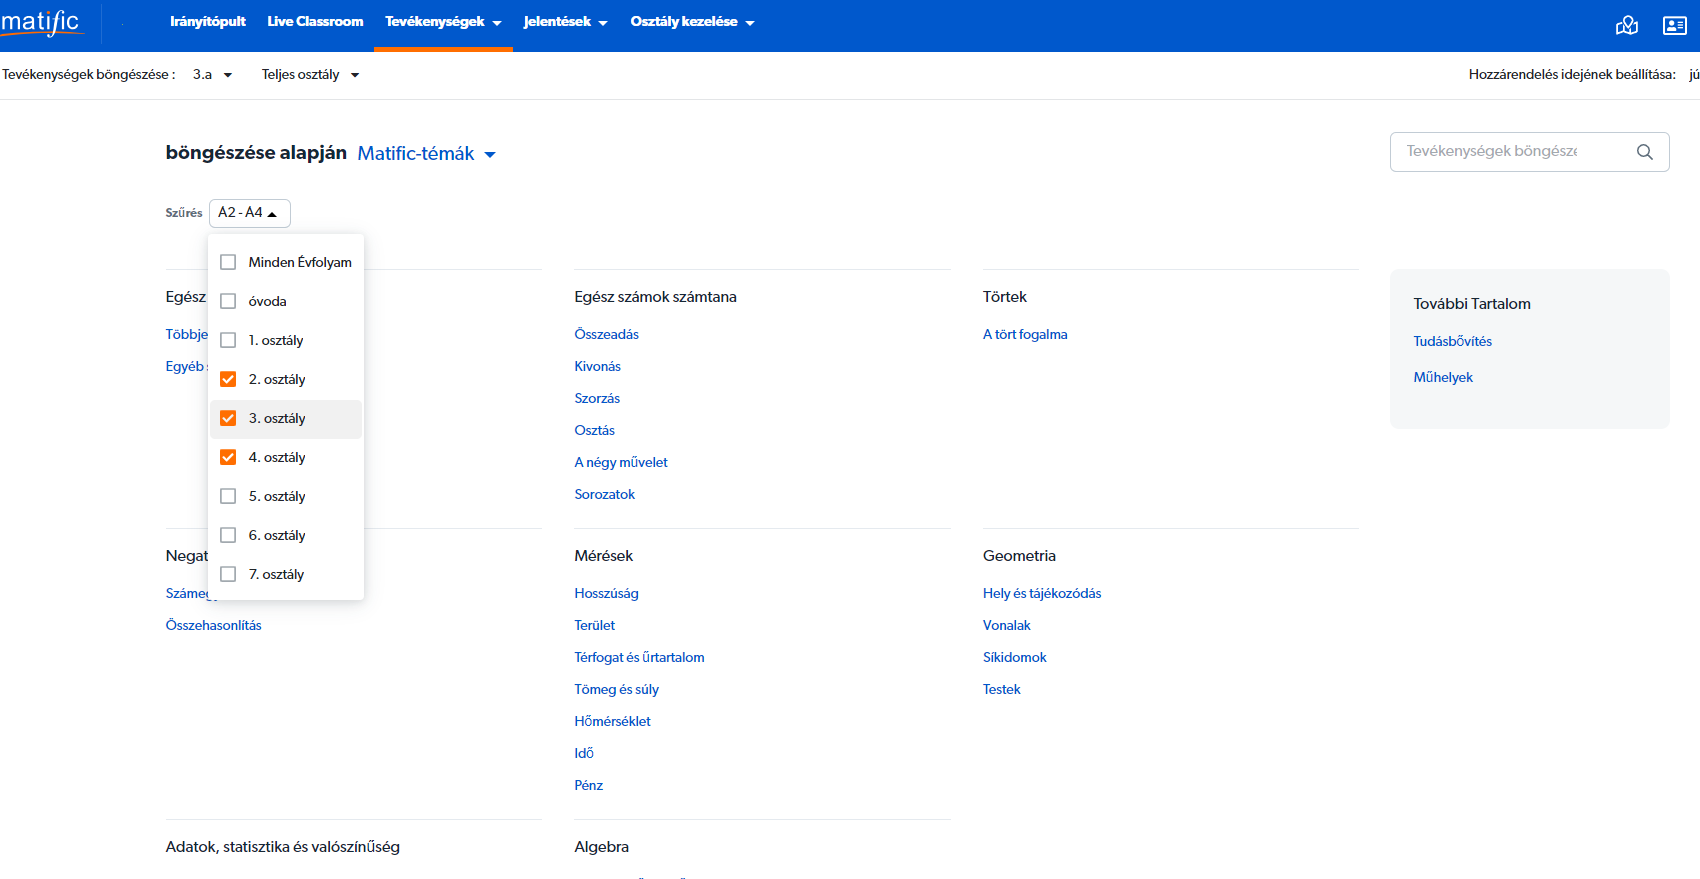Open the Jelentések menu
The height and width of the screenshot is (879, 1700).
tap(565, 22)
